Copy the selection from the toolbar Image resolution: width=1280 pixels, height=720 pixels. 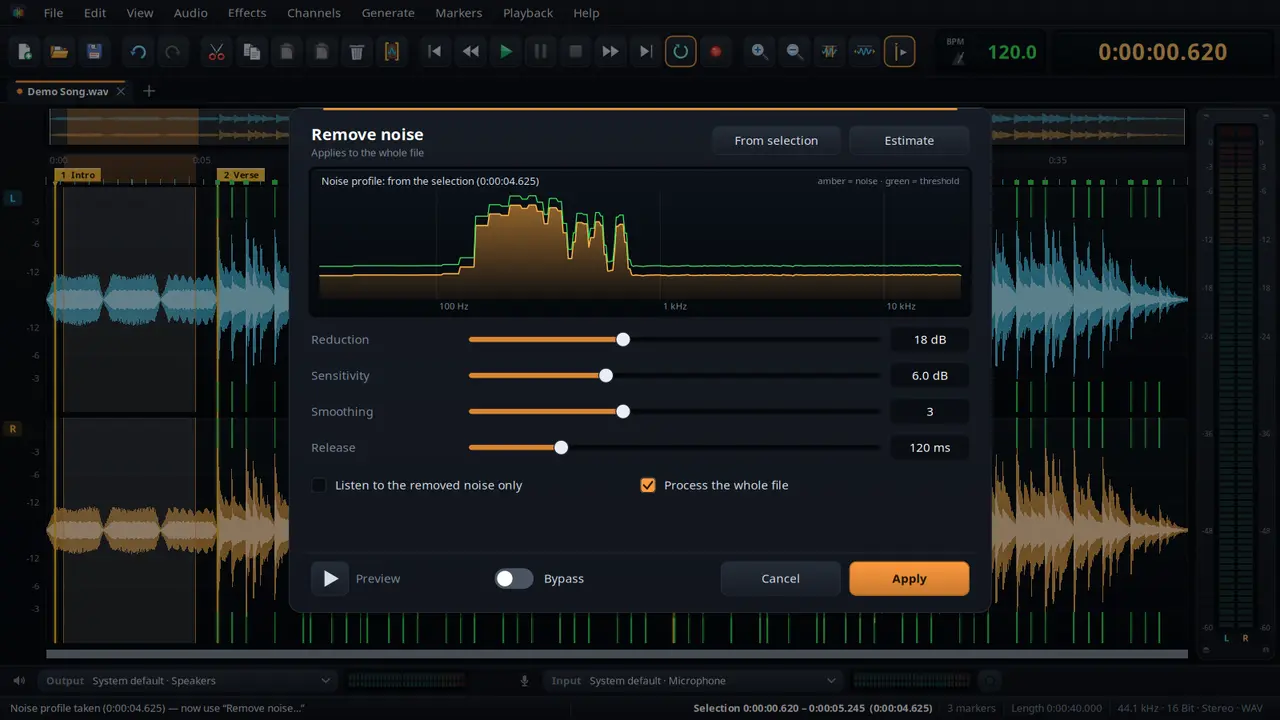251,52
